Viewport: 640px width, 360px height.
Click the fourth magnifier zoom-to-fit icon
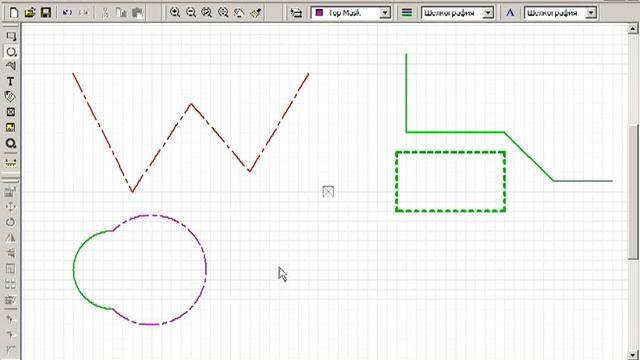(223, 13)
